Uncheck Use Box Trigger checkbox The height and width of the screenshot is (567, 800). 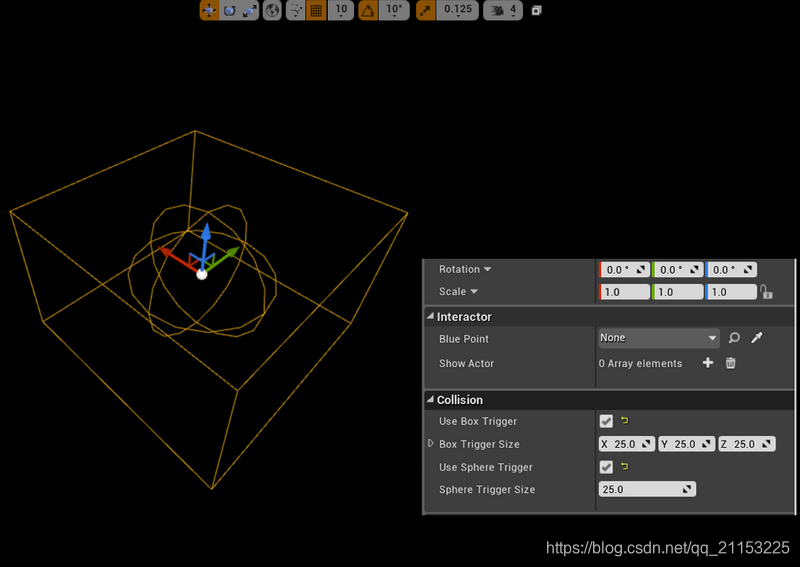(x=606, y=421)
